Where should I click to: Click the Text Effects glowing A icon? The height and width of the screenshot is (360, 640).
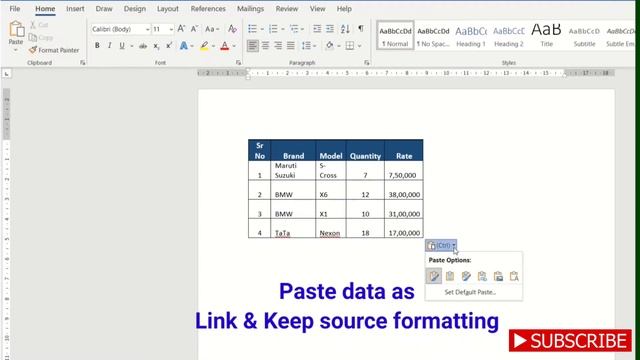coord(184,46)
